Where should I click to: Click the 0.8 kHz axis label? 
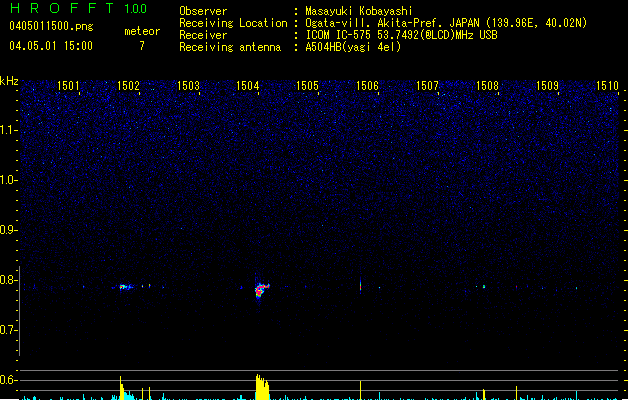(x=8, y=280)
